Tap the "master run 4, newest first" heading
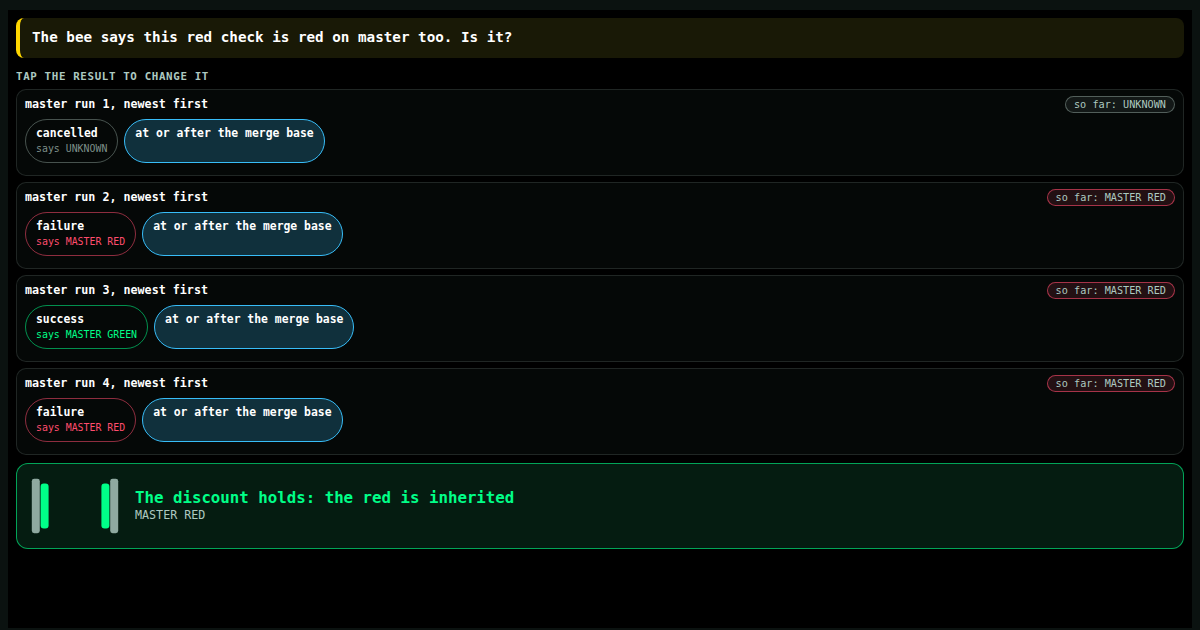The width and height of the screenshot is (1200, 630). coord(116,383)
